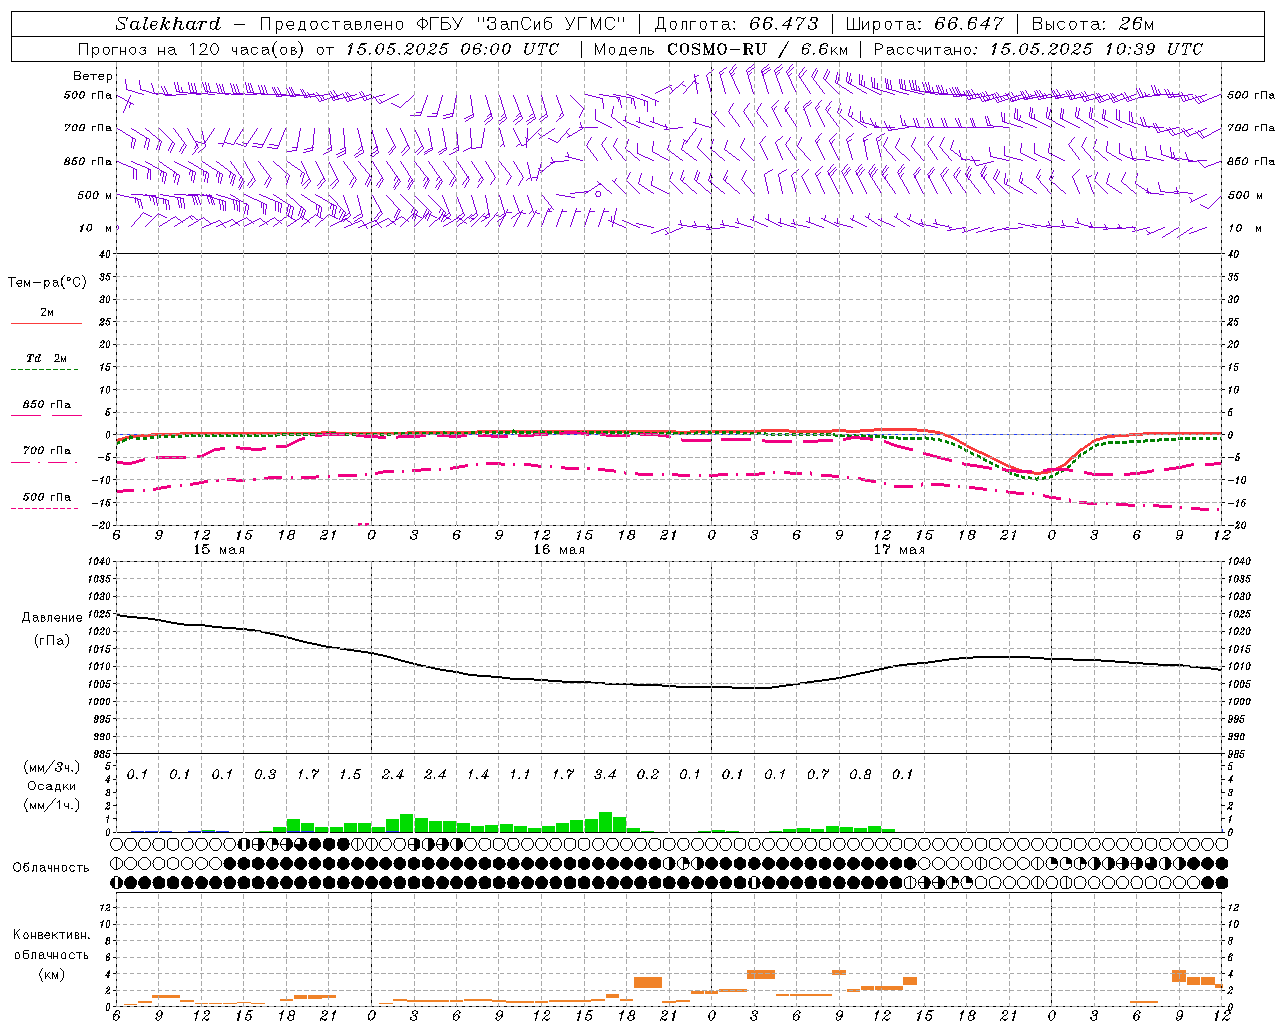
Task: Select the "Модель COSMO-RU / 6.6км" text
Action: (721, 49)
